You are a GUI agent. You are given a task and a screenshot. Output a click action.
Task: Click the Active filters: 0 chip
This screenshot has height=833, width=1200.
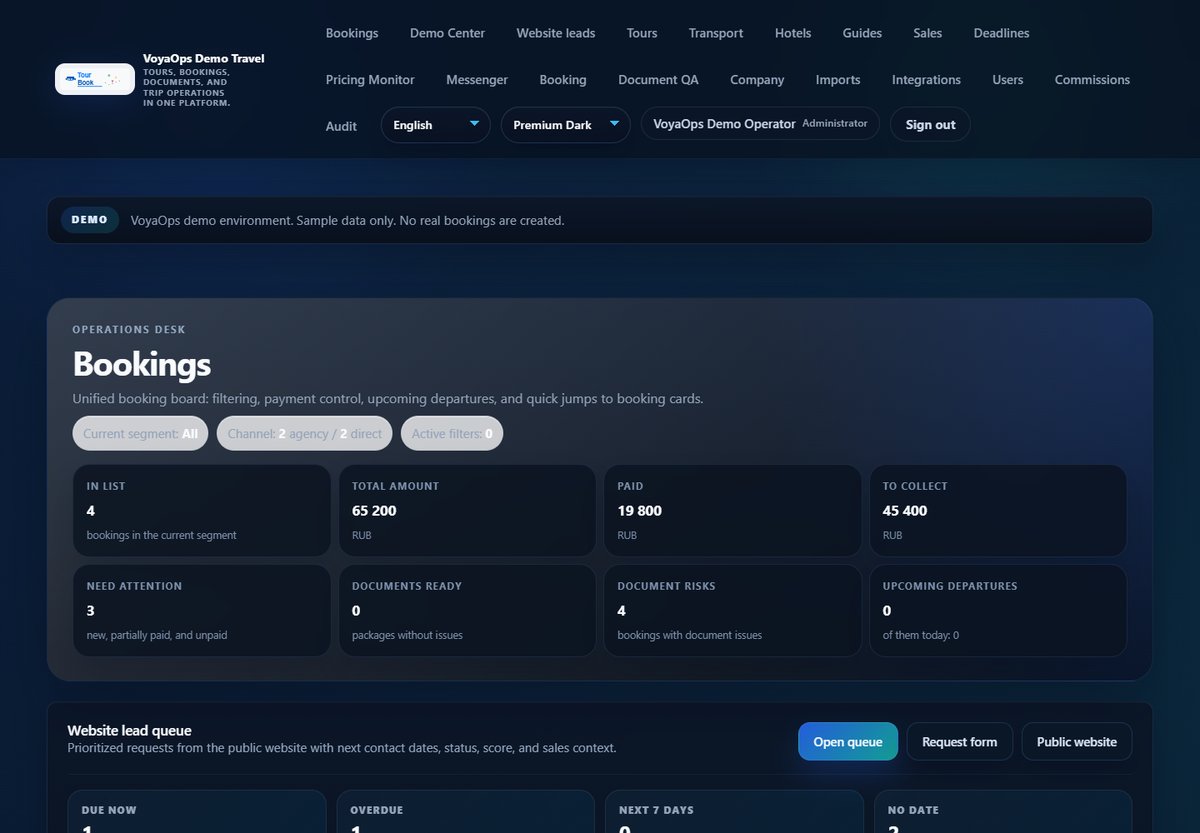452,434
